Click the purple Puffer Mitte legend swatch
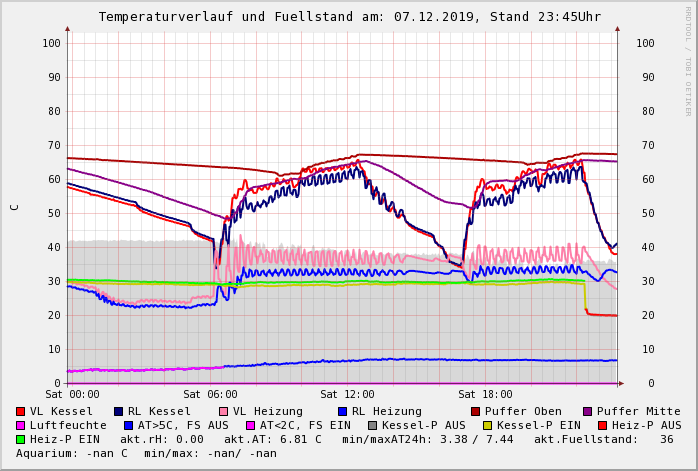 [587, 411]
